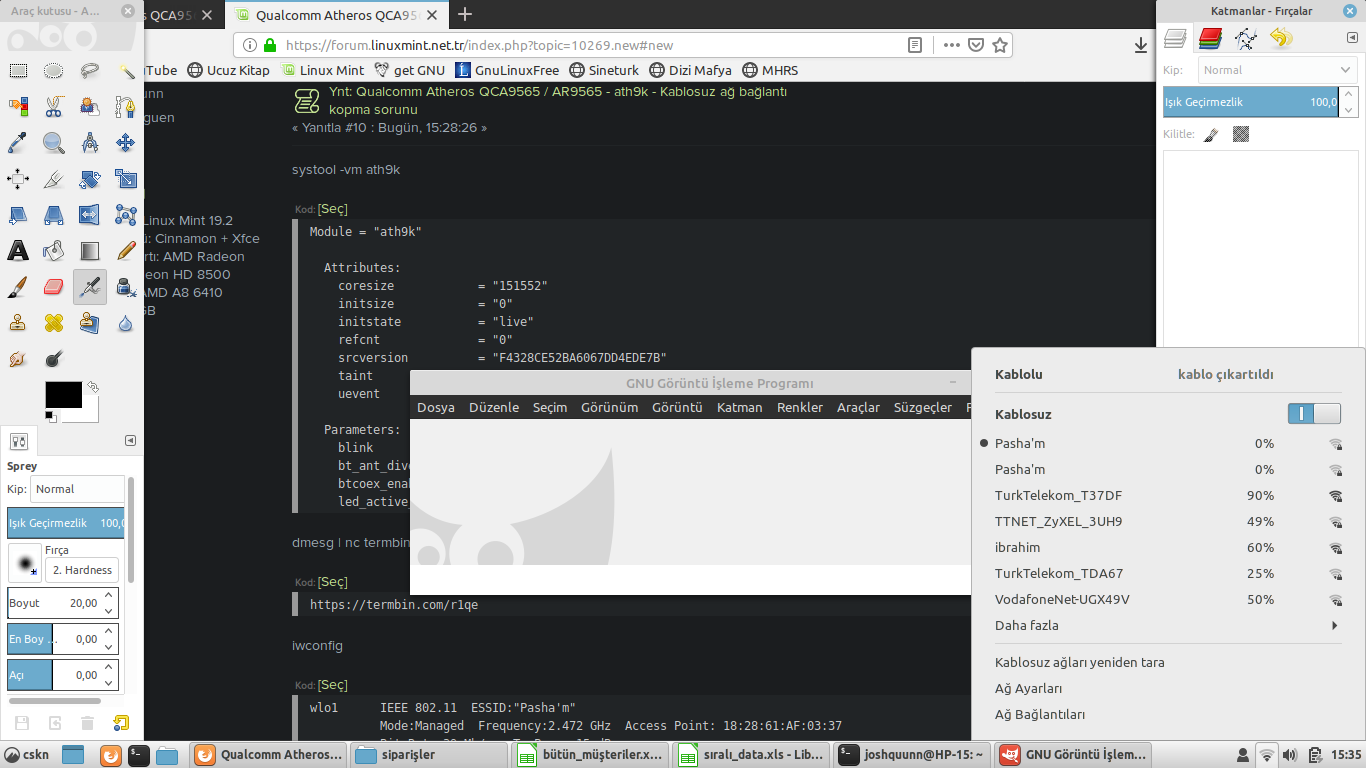Open the termbin.com/r1qe link
Viewport: 1366px width, 768px height.
(394, 605)
